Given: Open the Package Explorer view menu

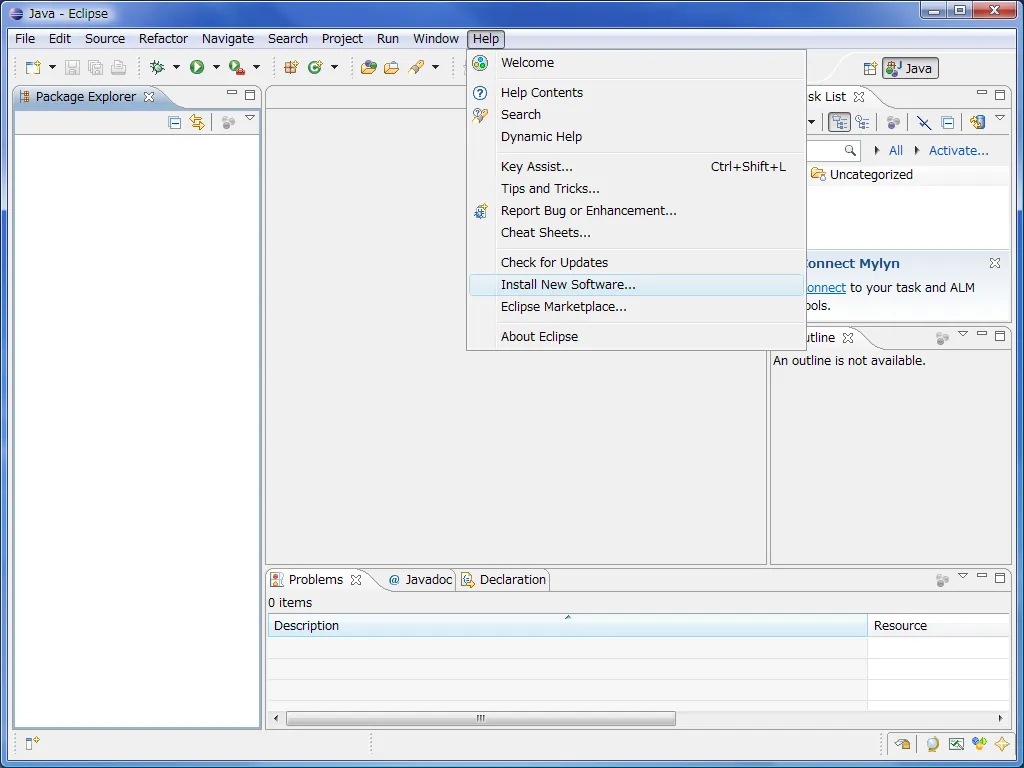Looking at the screenshot, I should [249, 118].
